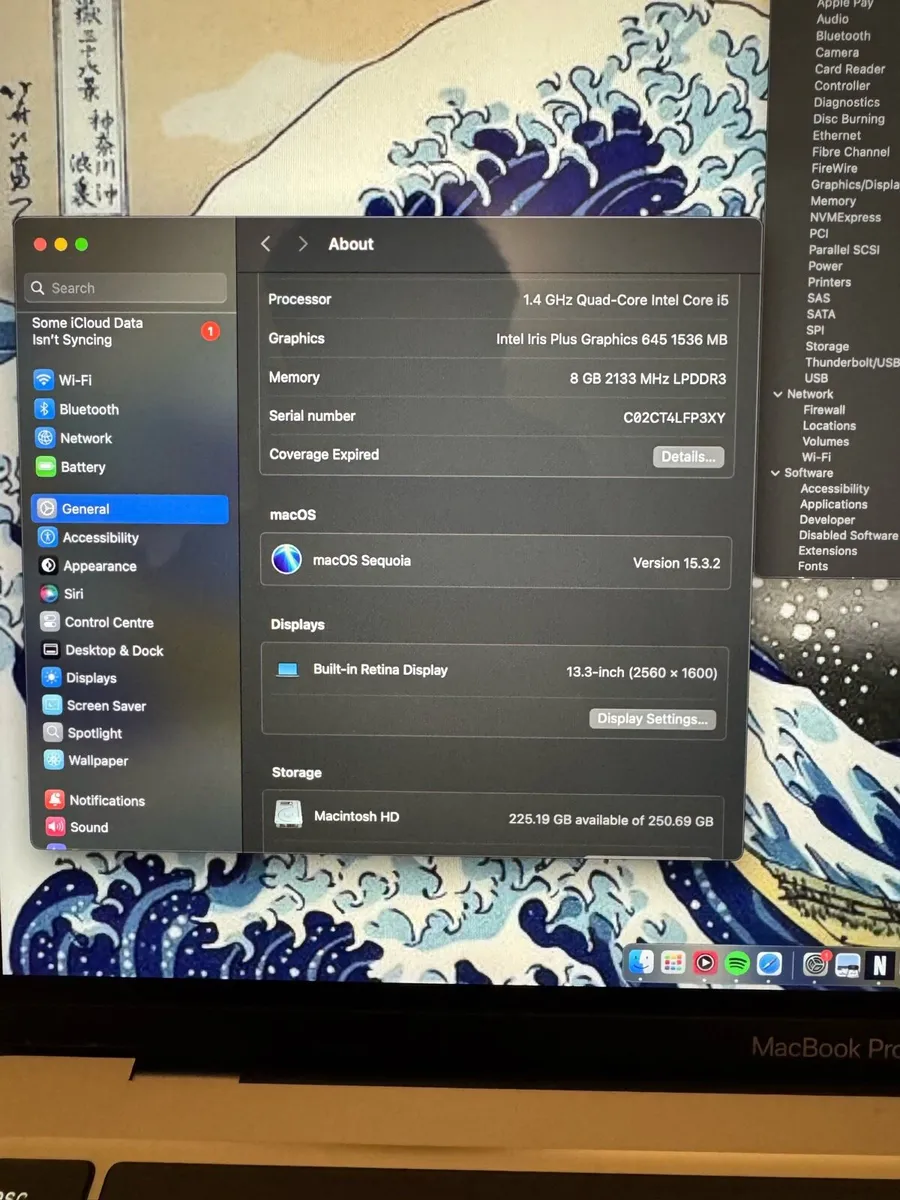Viewport: 900px width, 1200px height.
Task: Select Audio in System Information list
Action: click(832, 19)
